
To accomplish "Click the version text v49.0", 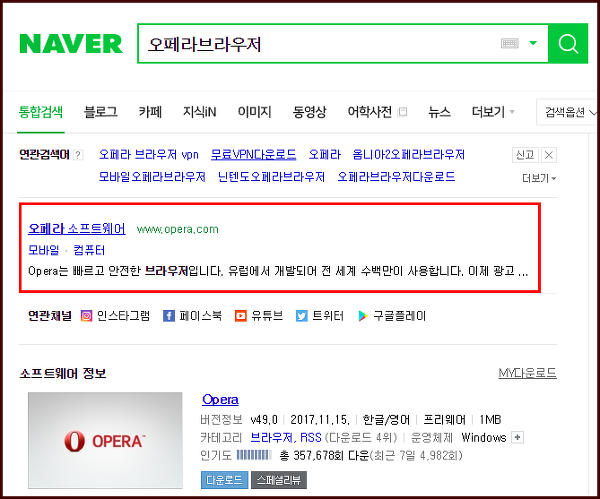I will (x=264, y=420).
